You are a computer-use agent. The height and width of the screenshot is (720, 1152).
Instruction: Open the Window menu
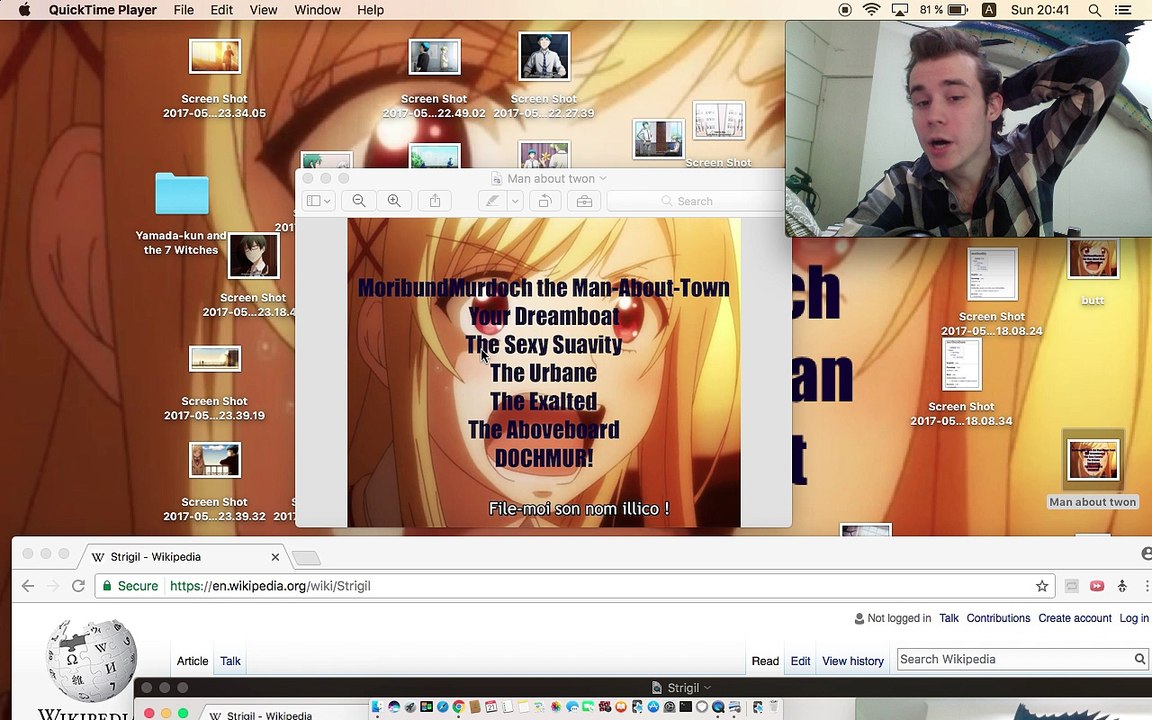pyautogui.click(x=317, y=10)
